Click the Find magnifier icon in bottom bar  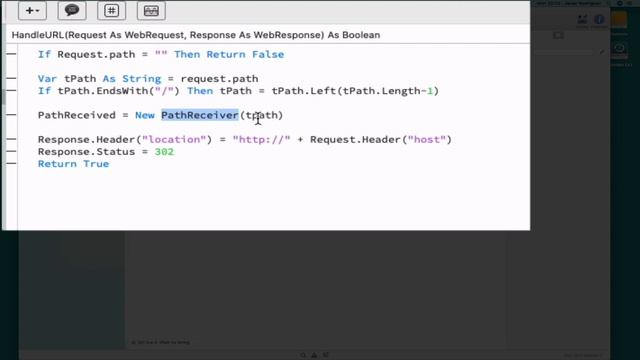303,356
